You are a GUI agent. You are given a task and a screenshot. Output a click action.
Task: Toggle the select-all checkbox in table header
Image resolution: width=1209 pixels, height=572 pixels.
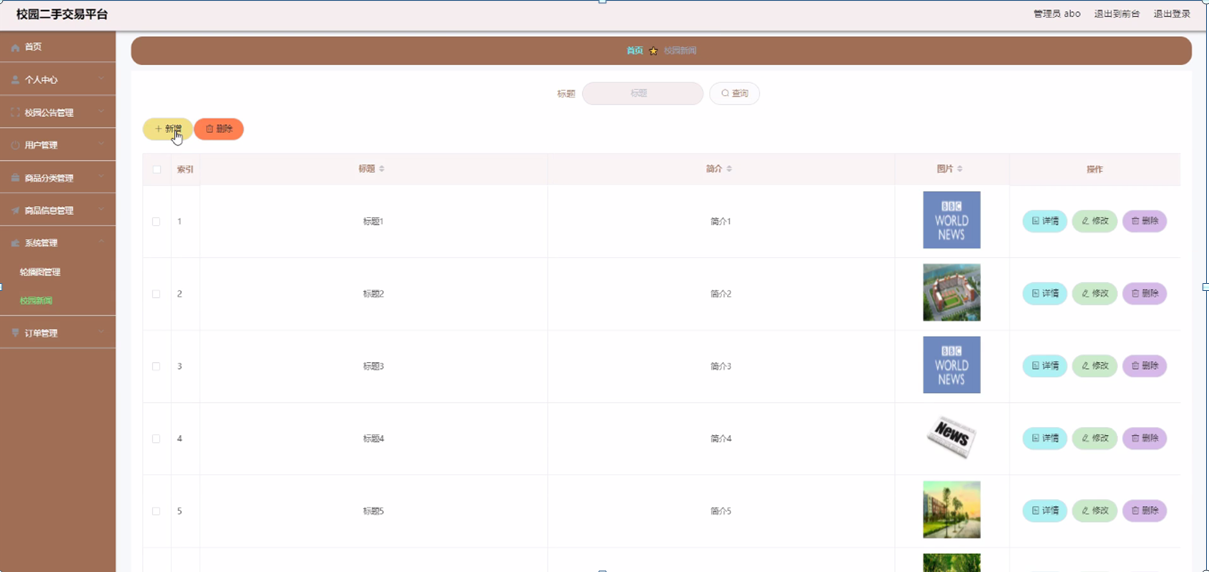tap(156, 169)
